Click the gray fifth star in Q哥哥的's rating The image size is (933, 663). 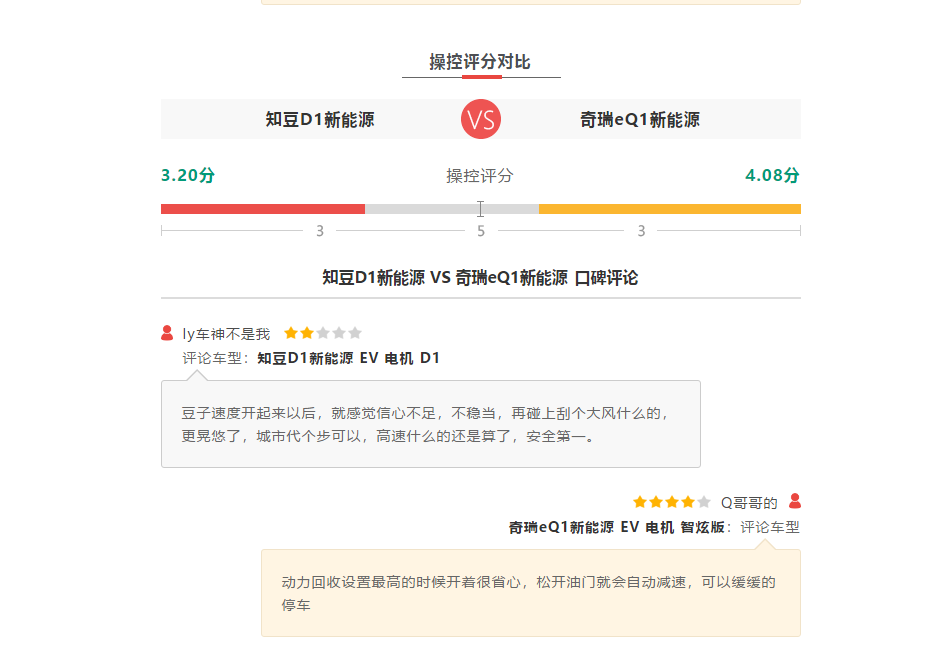[704, 502]
